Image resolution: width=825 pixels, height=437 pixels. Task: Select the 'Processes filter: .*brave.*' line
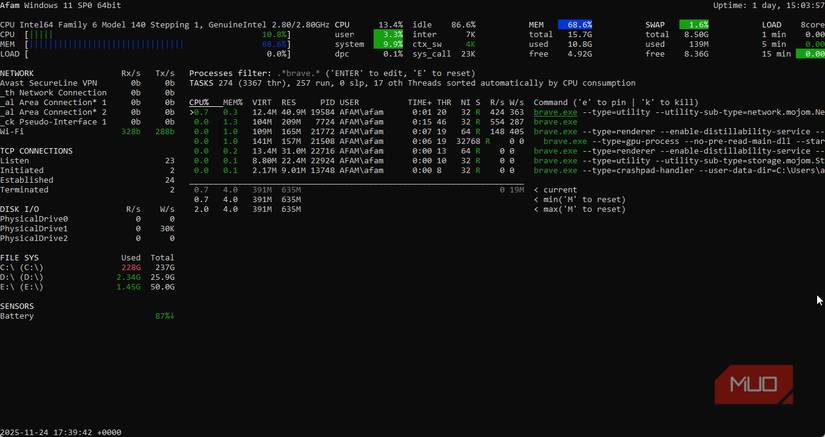coord(332,74)
